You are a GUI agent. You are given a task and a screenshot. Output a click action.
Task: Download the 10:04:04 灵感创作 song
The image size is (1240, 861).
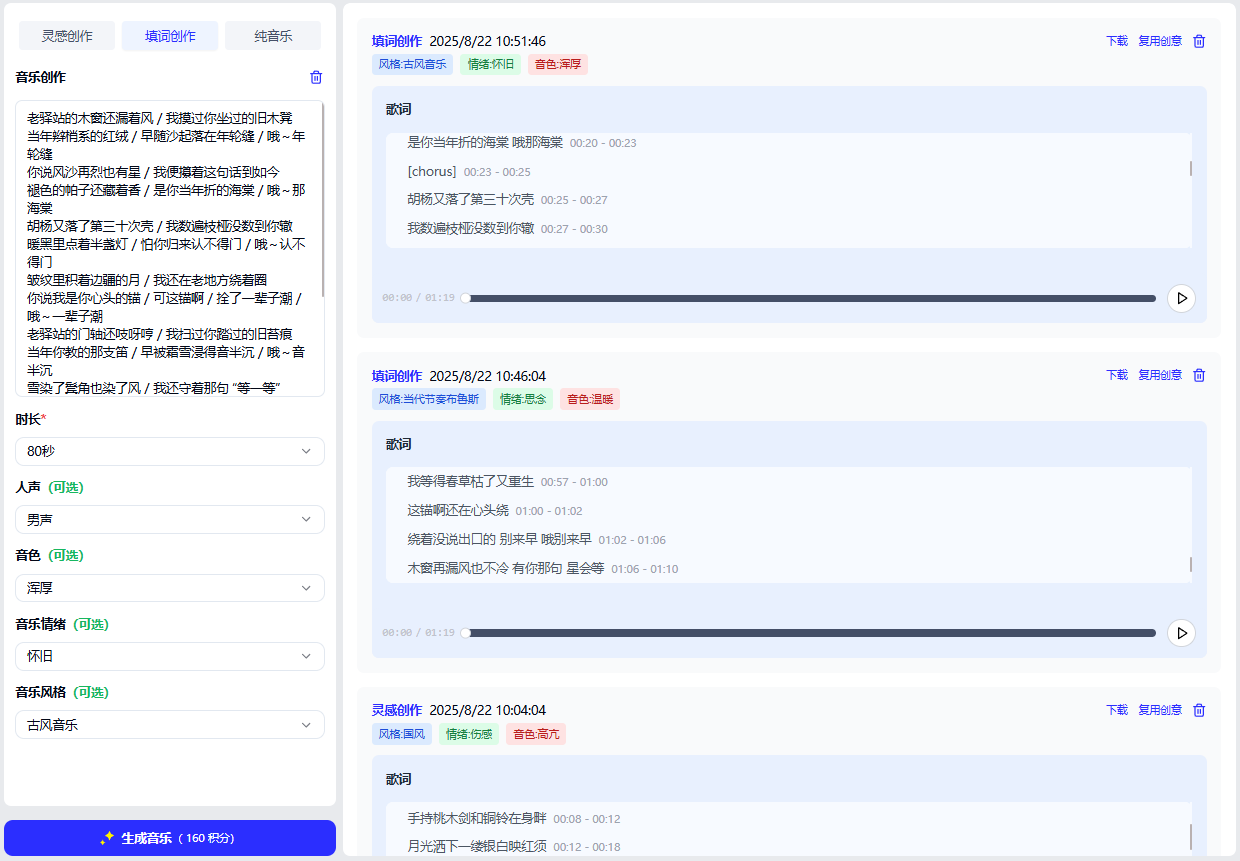point(1117,710)
